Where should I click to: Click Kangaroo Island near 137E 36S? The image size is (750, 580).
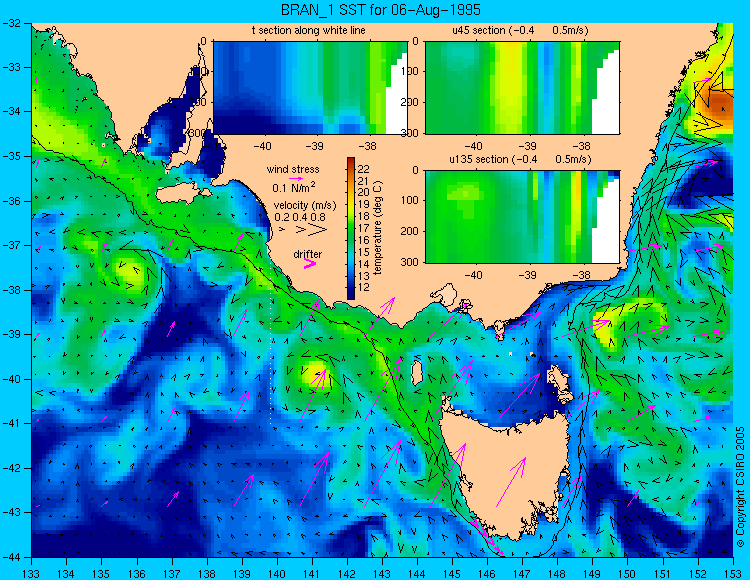tap(183, 194)
